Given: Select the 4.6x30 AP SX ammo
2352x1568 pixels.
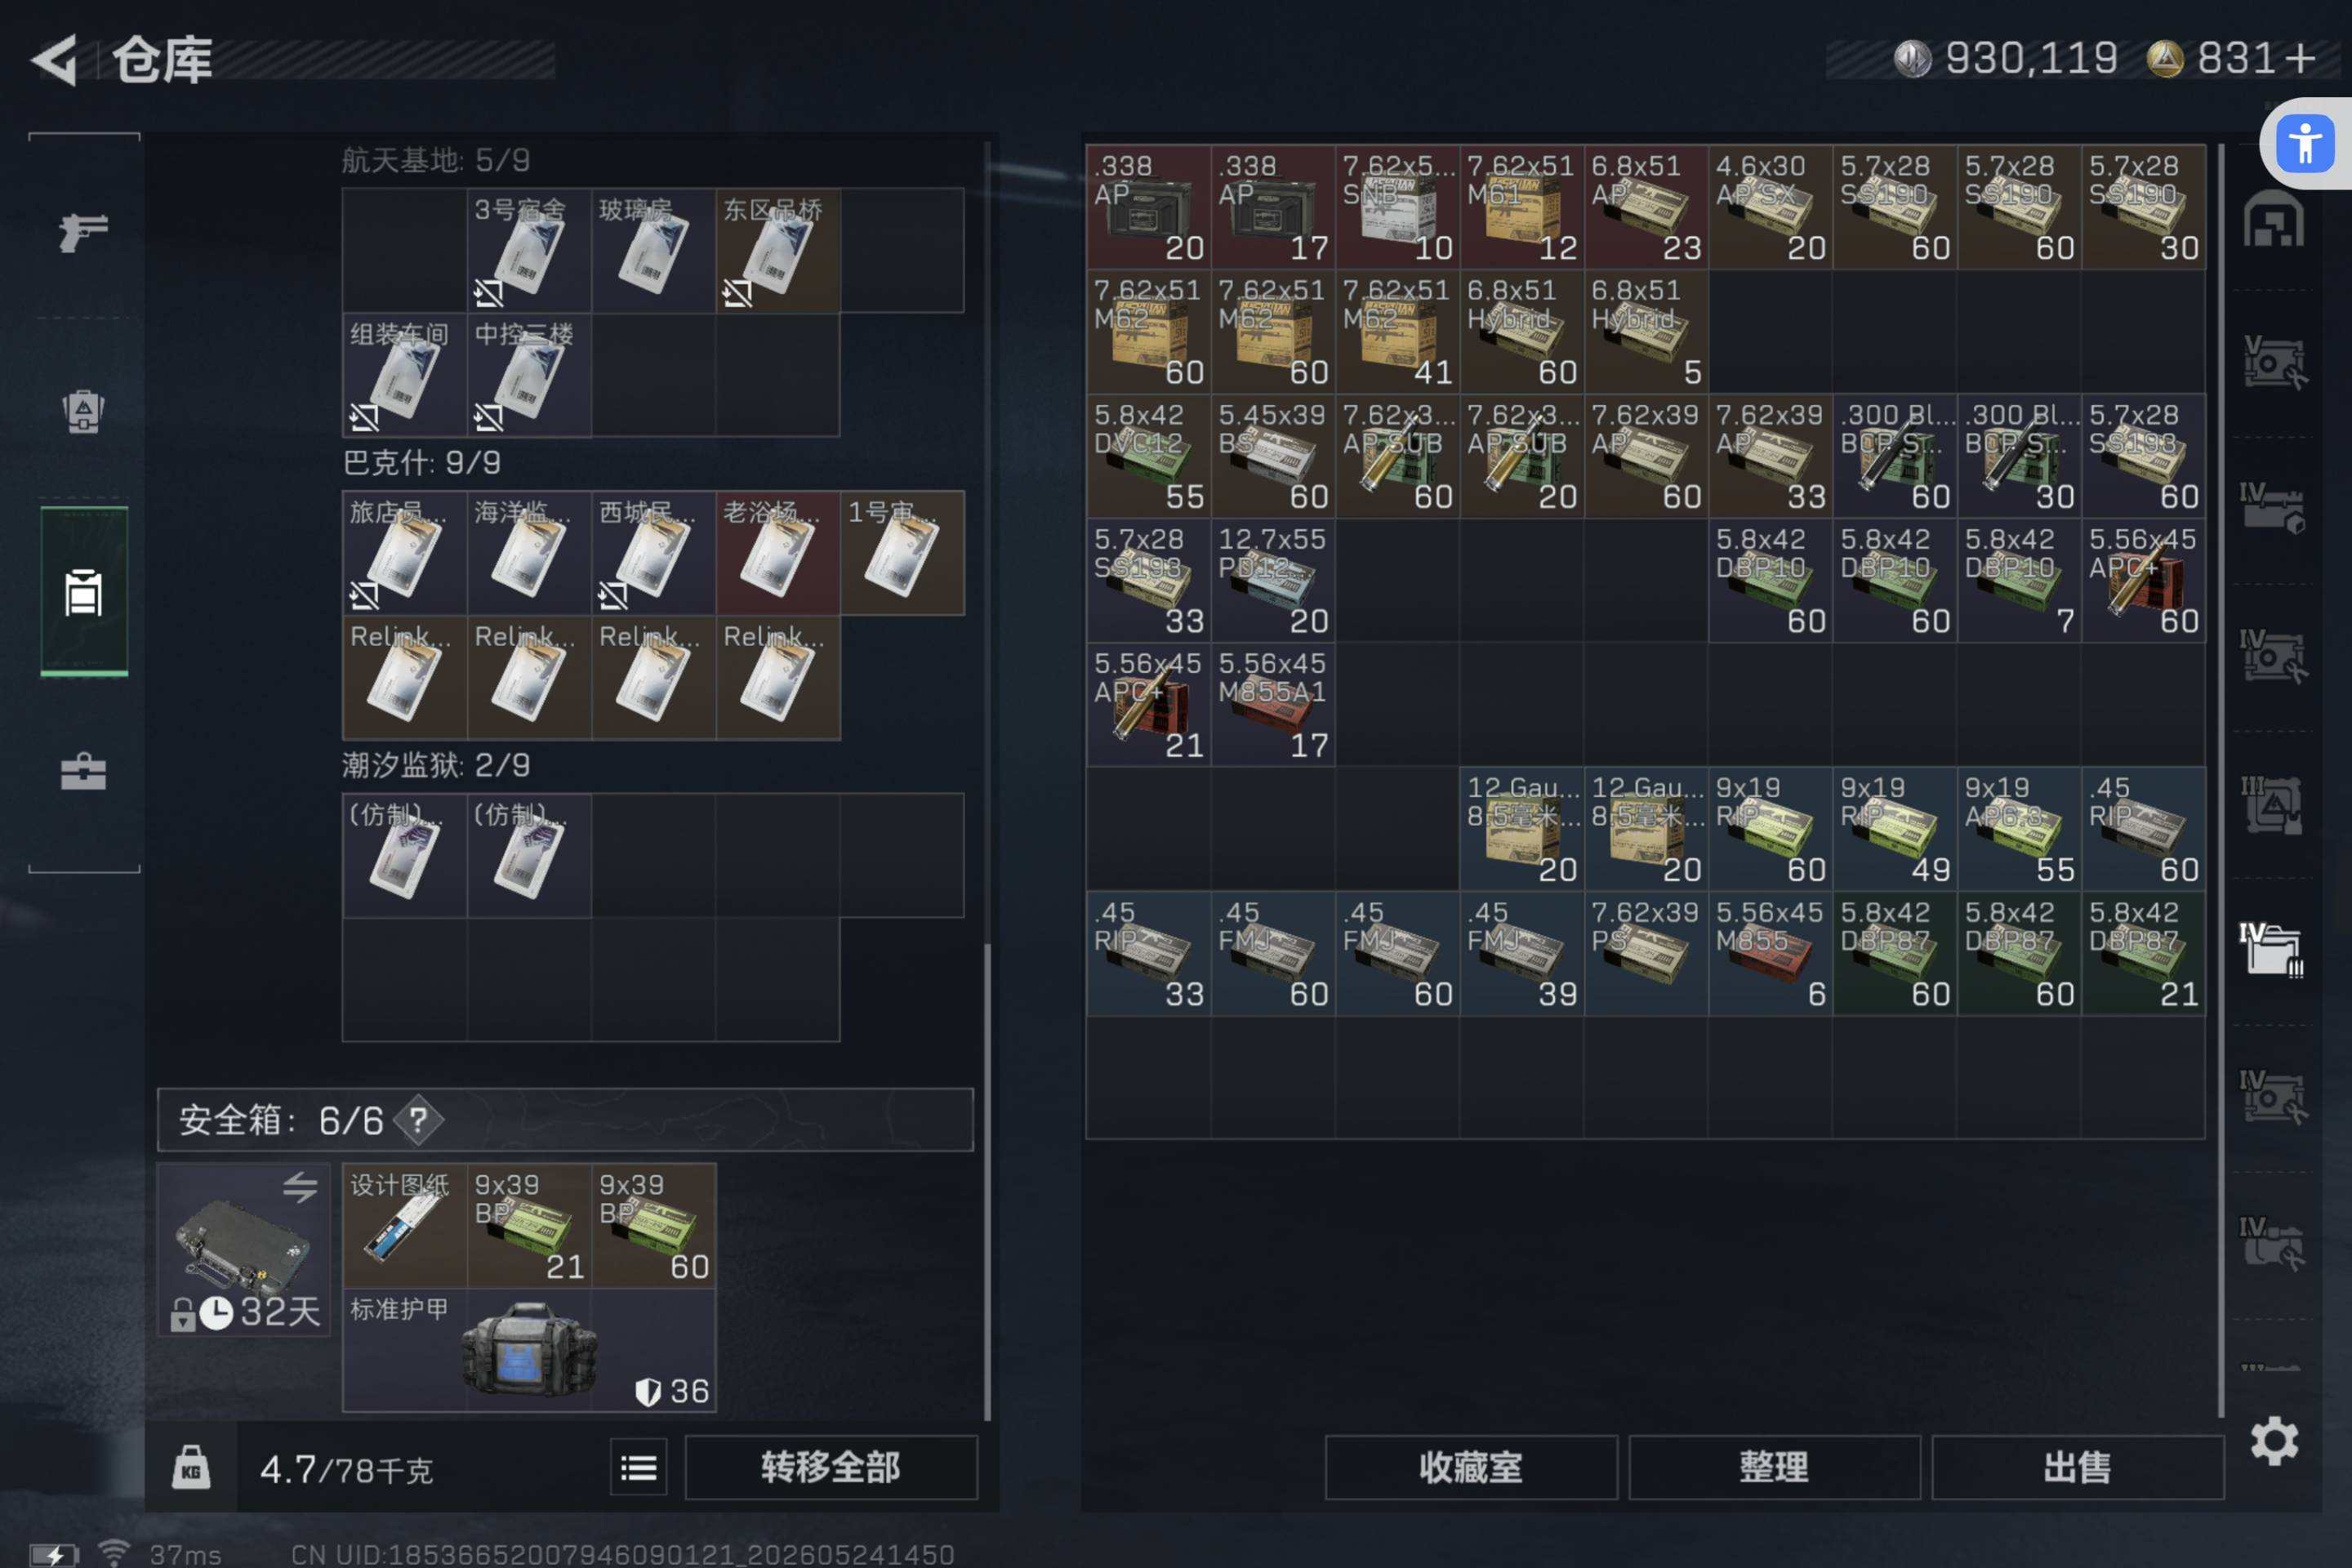Looking at the screenshot, I should tap(1771, 207).
